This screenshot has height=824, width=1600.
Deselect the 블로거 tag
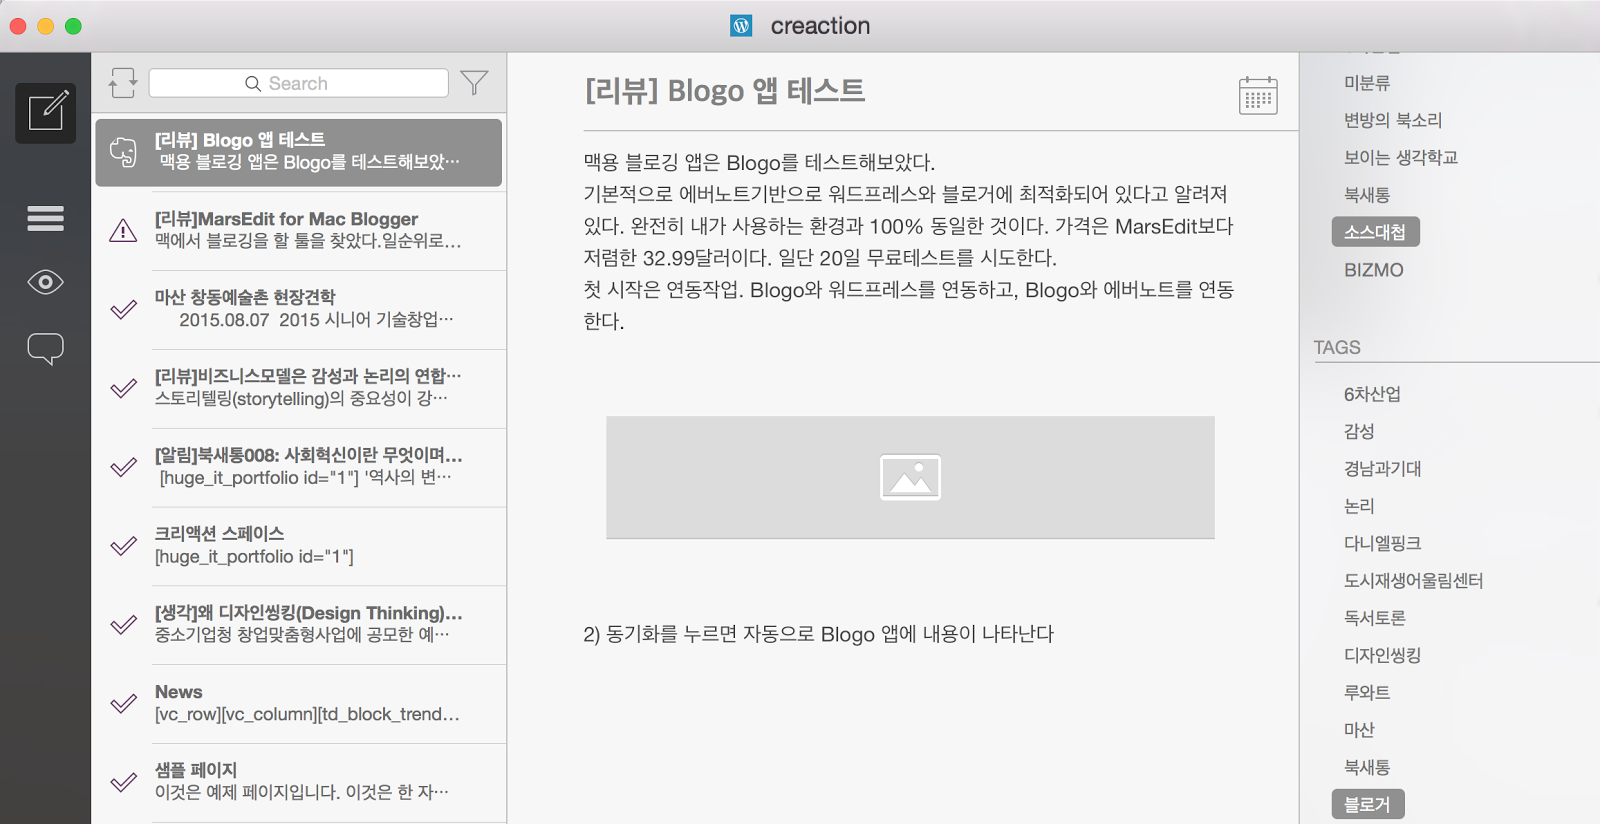tap(1368, 804)
